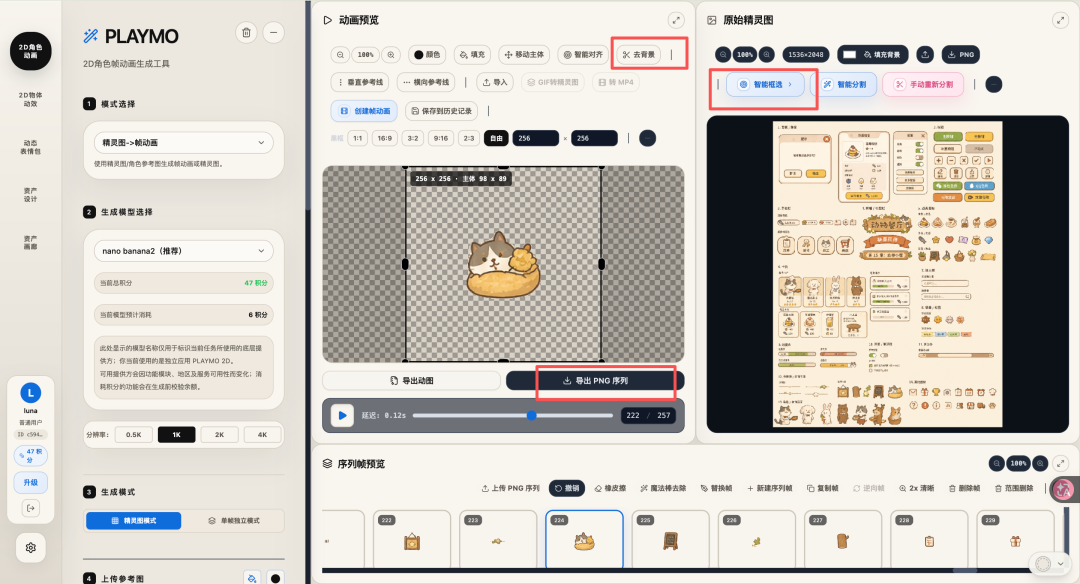
Task: Zoom out the original sprite sheet view
Action: click(x=723, y=54)
